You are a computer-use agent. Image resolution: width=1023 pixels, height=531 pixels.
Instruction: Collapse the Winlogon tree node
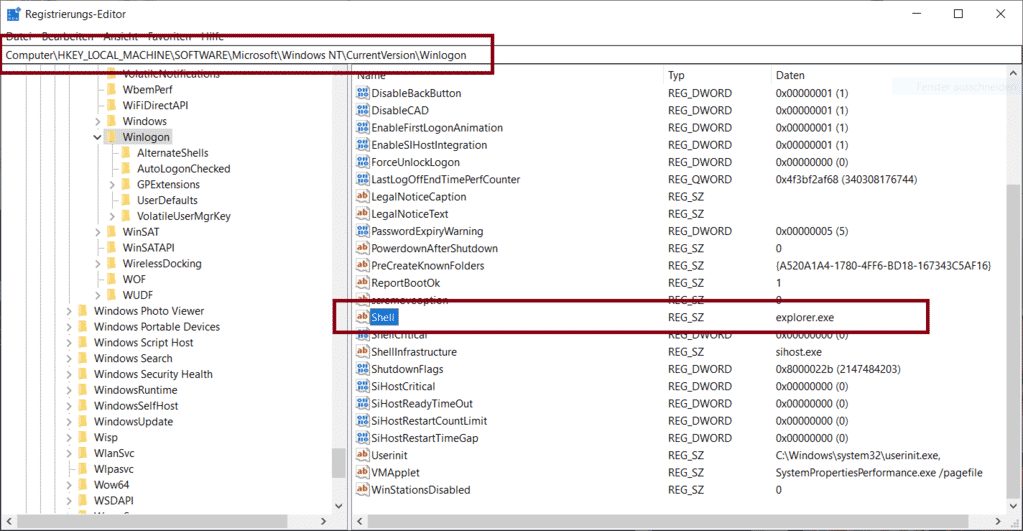click(97, 137)
